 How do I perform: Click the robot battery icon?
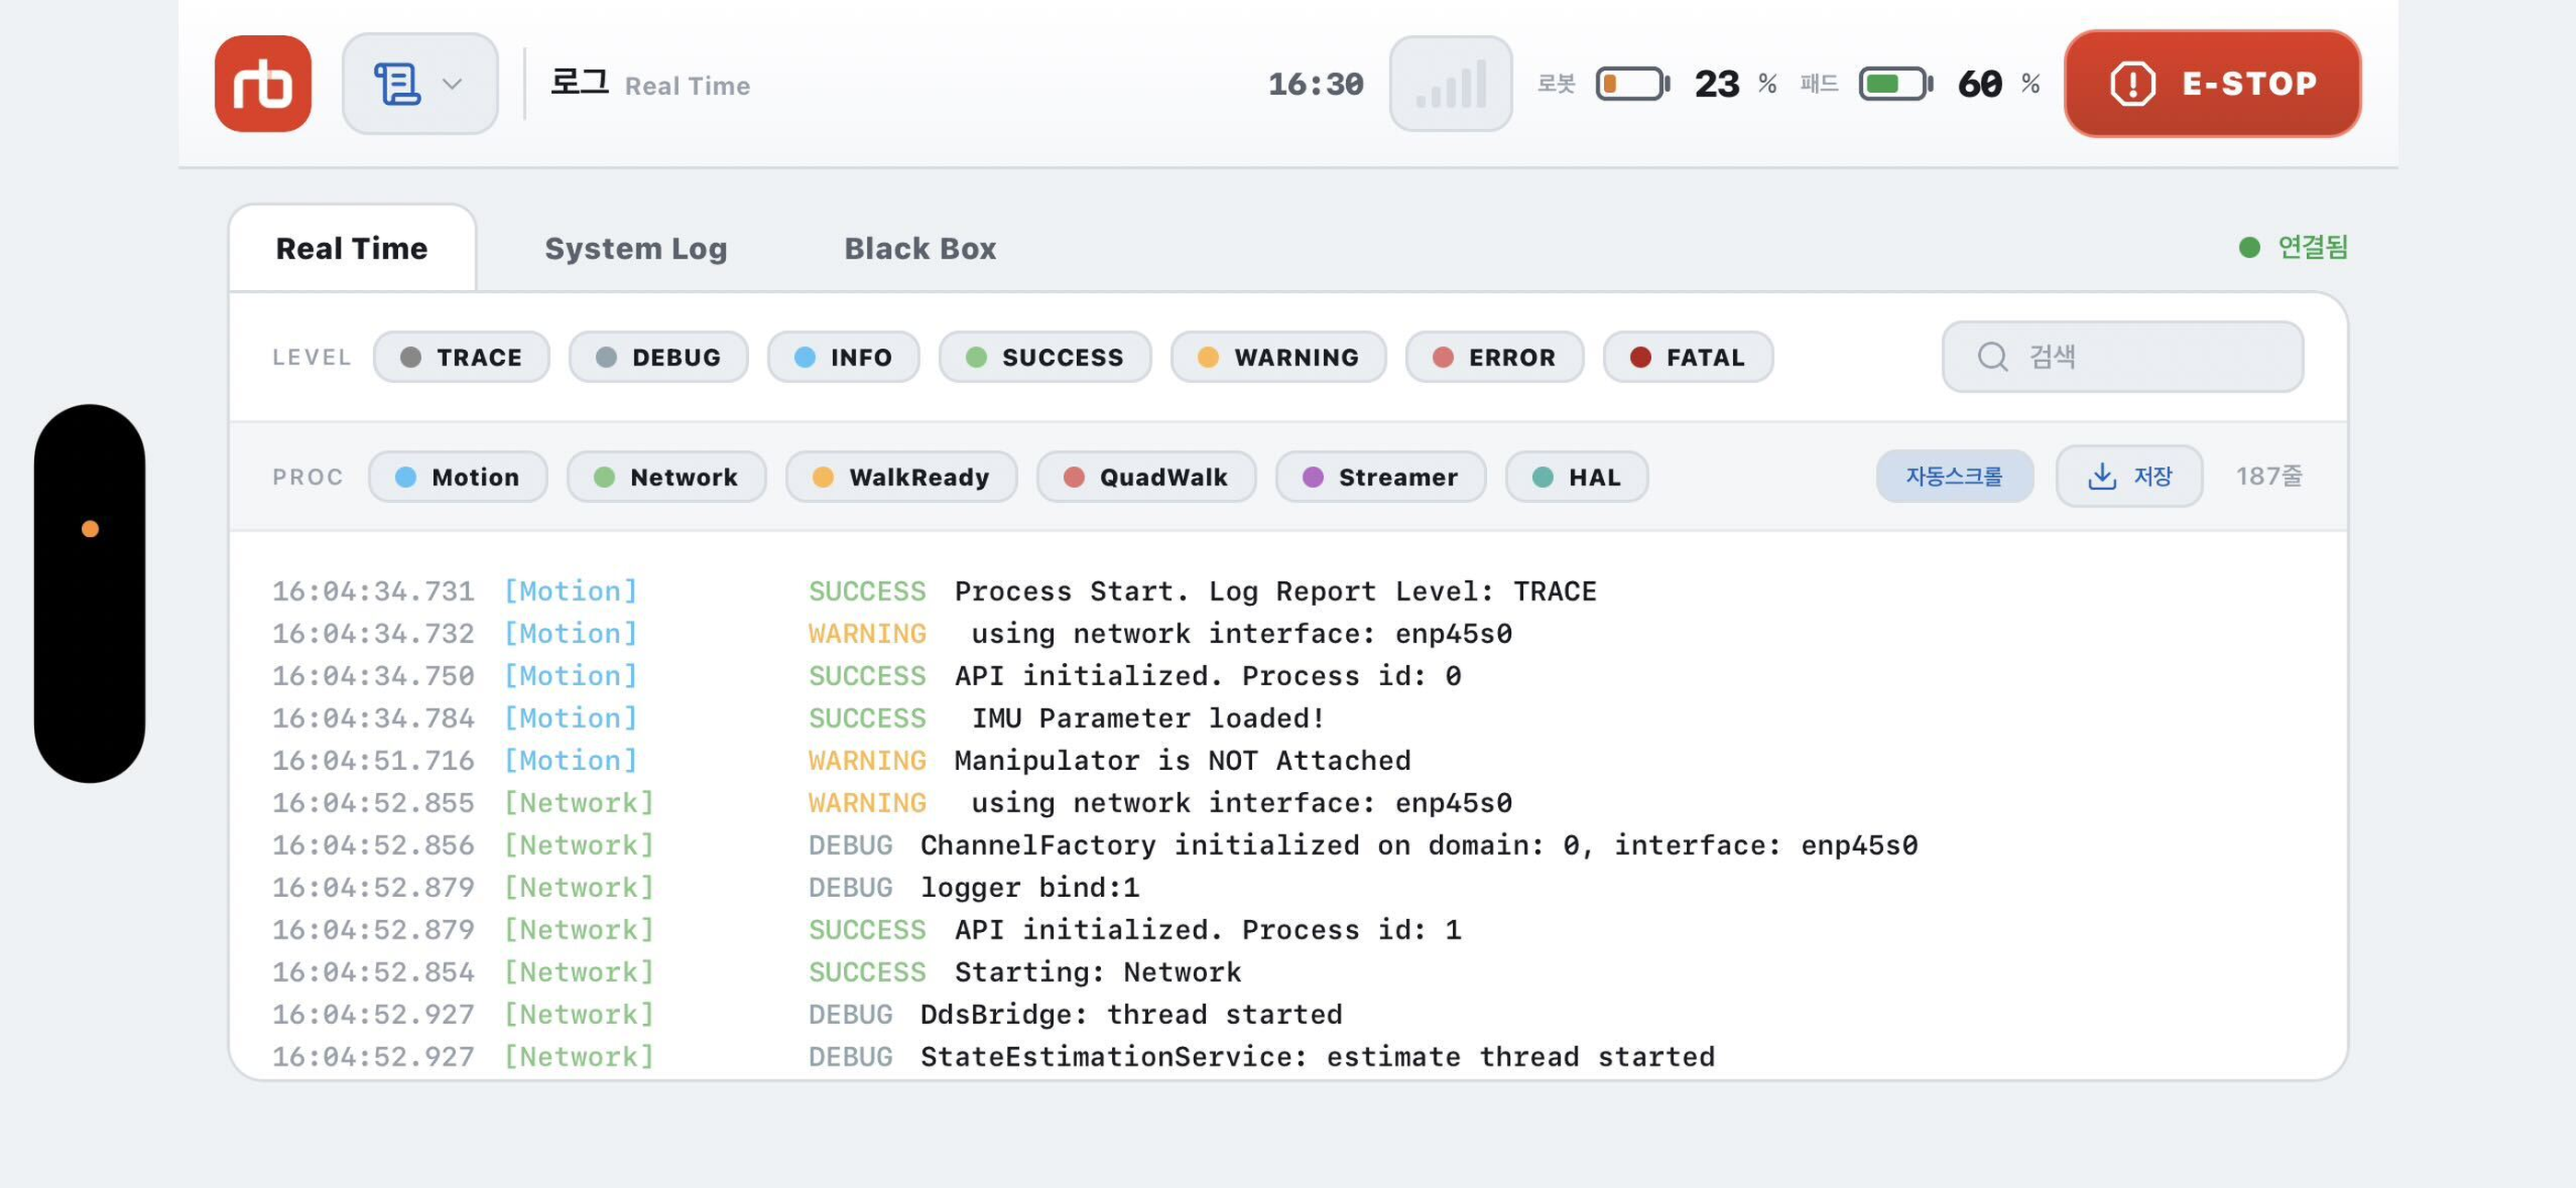click(1632, 84)
